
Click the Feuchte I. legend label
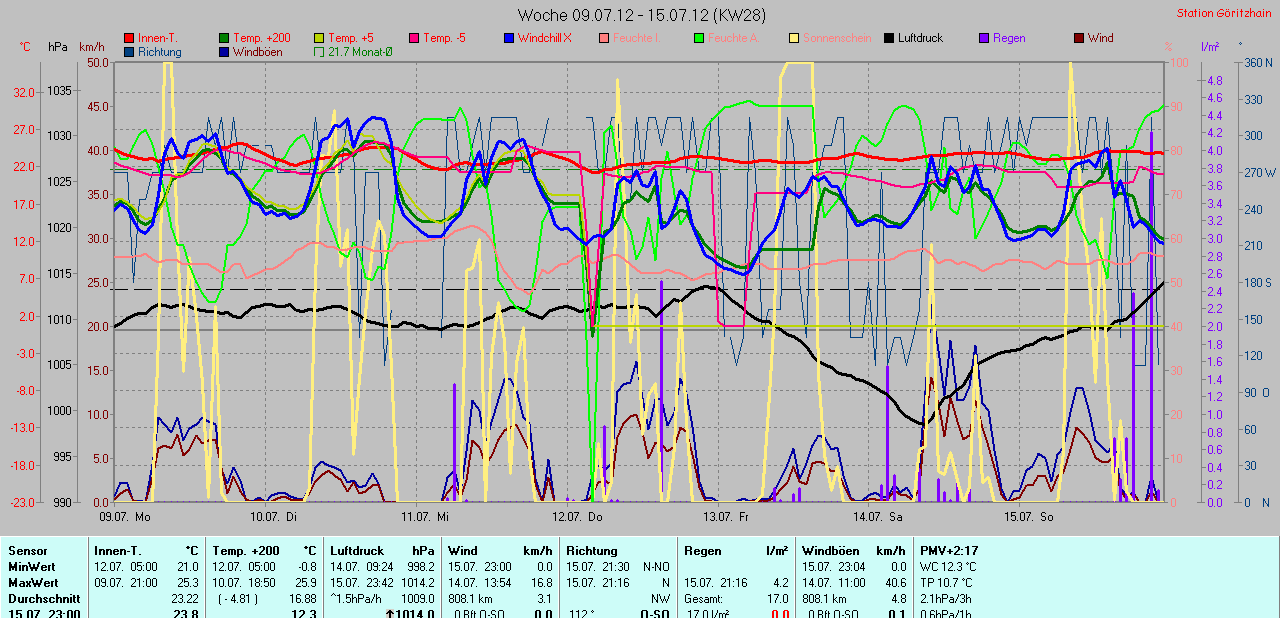636,38
